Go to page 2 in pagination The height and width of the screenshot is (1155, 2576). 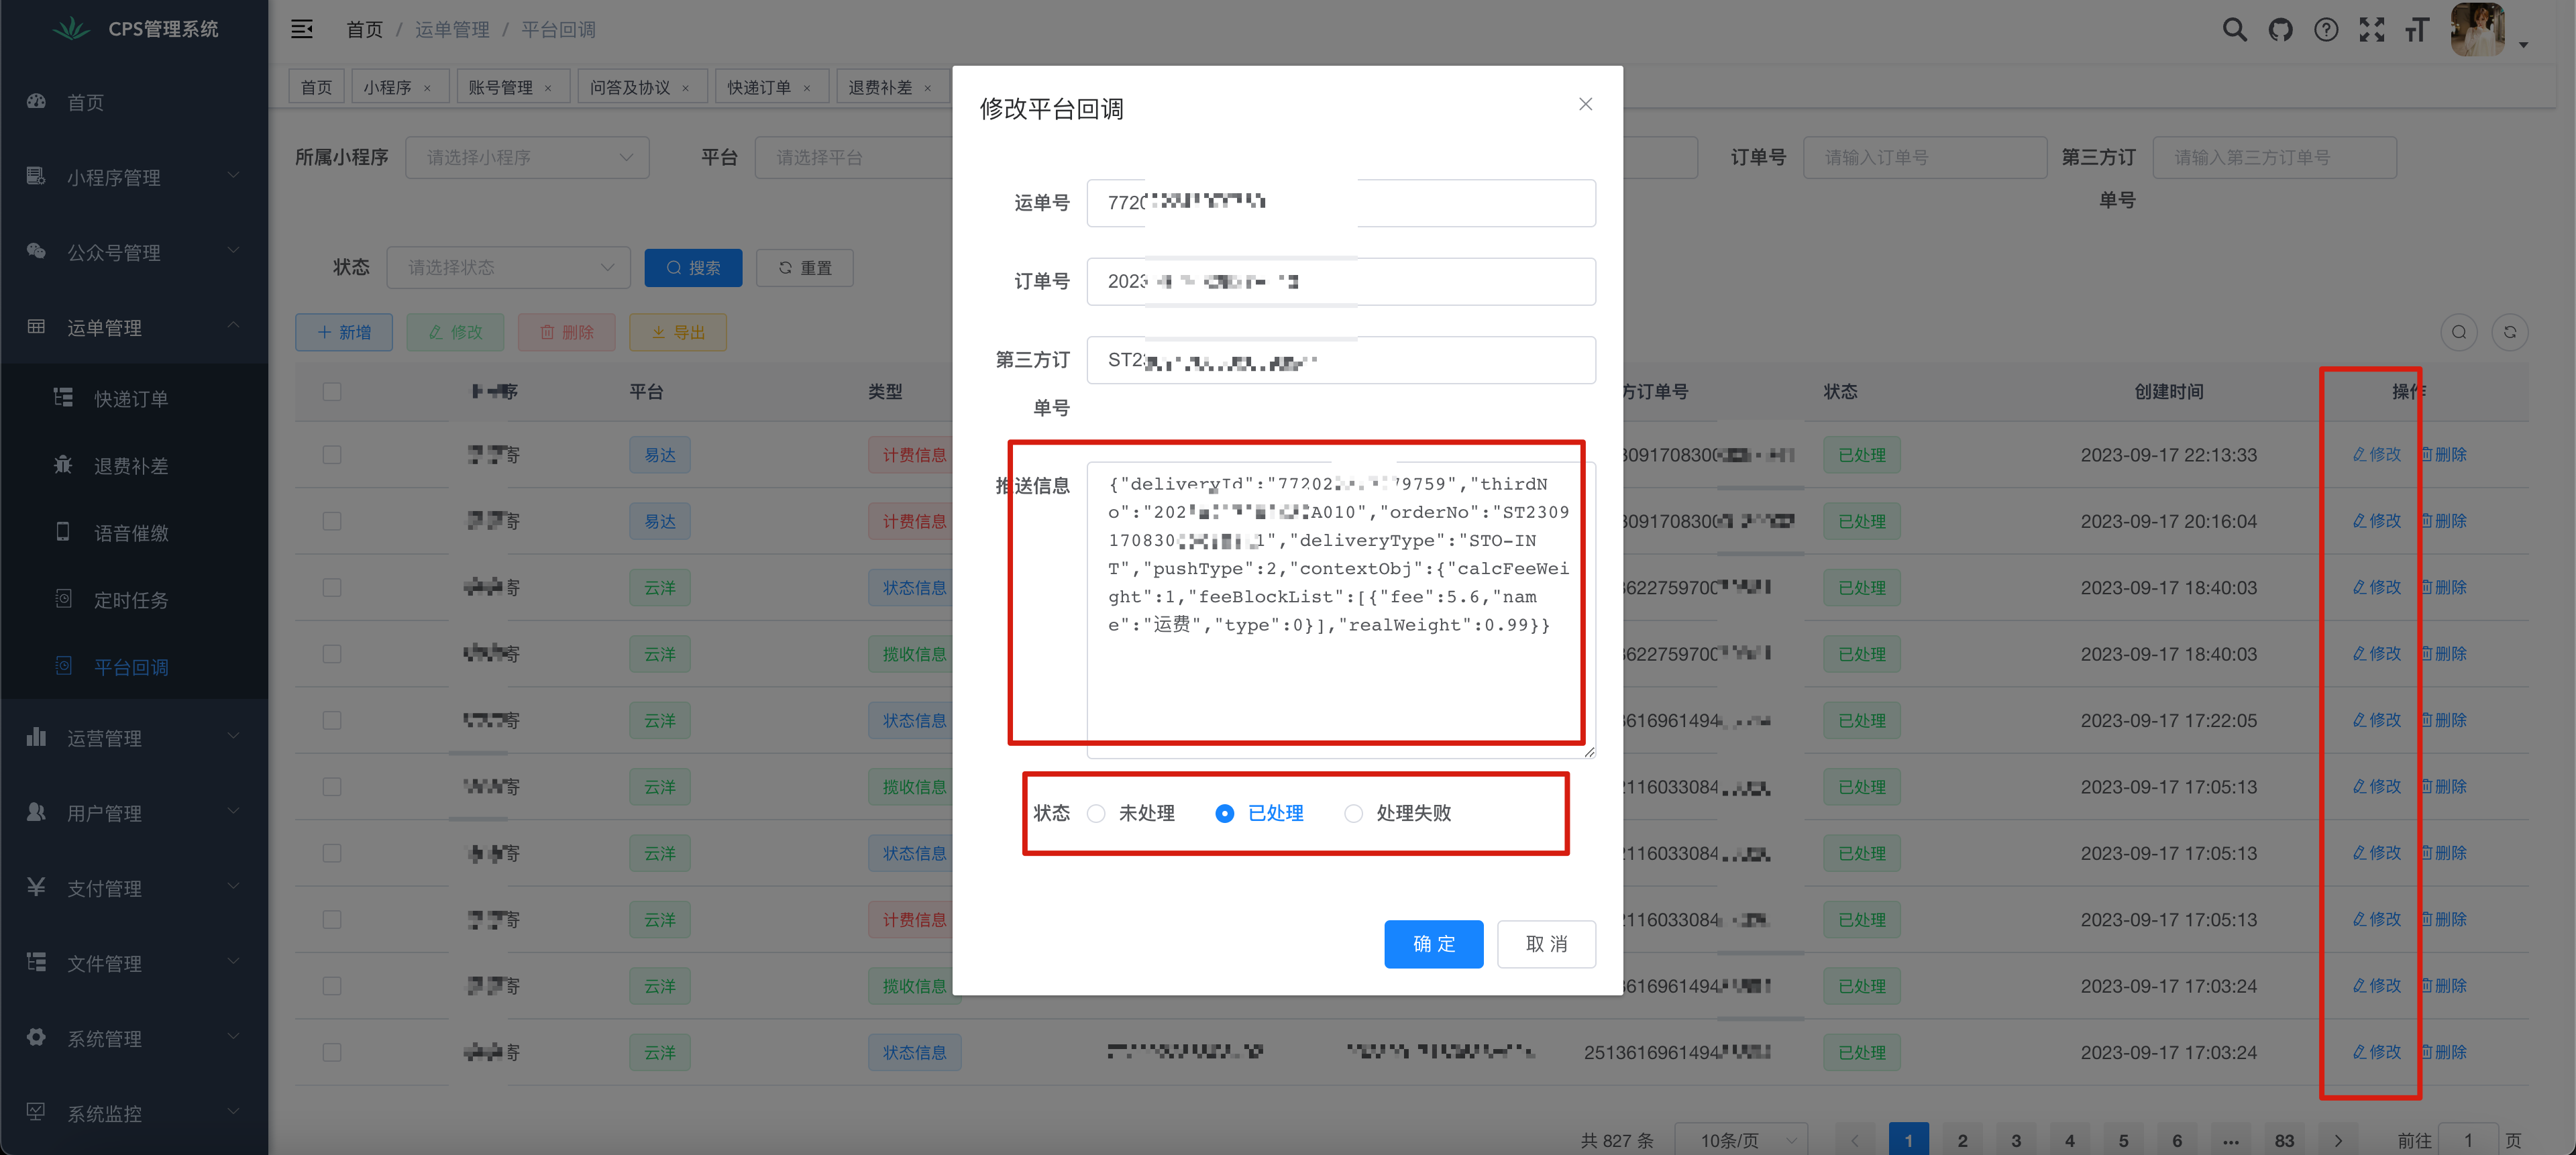(x=1962, y=1140)
